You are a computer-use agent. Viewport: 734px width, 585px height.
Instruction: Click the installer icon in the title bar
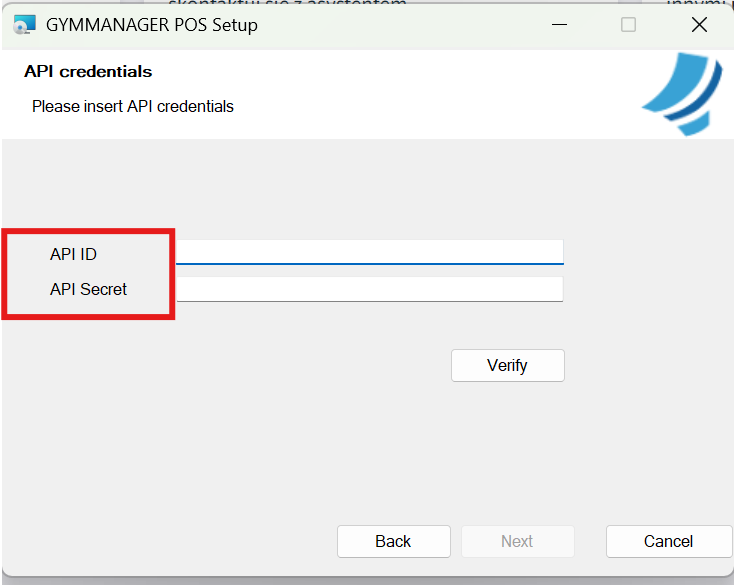[24, 25]
